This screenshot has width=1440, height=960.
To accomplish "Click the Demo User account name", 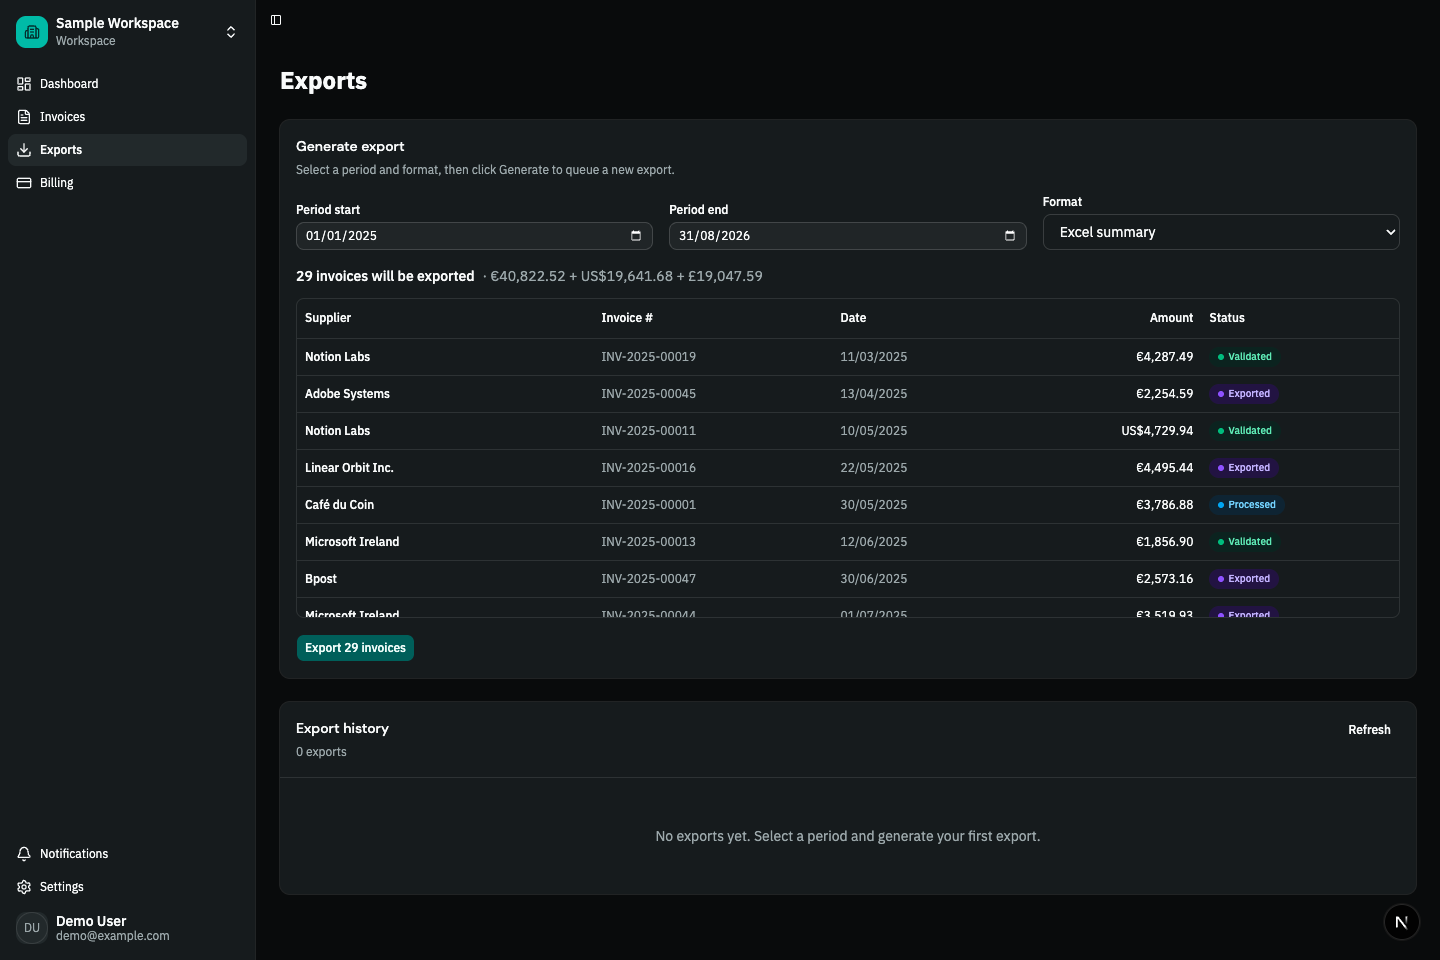I will click(x=91, y=921).
